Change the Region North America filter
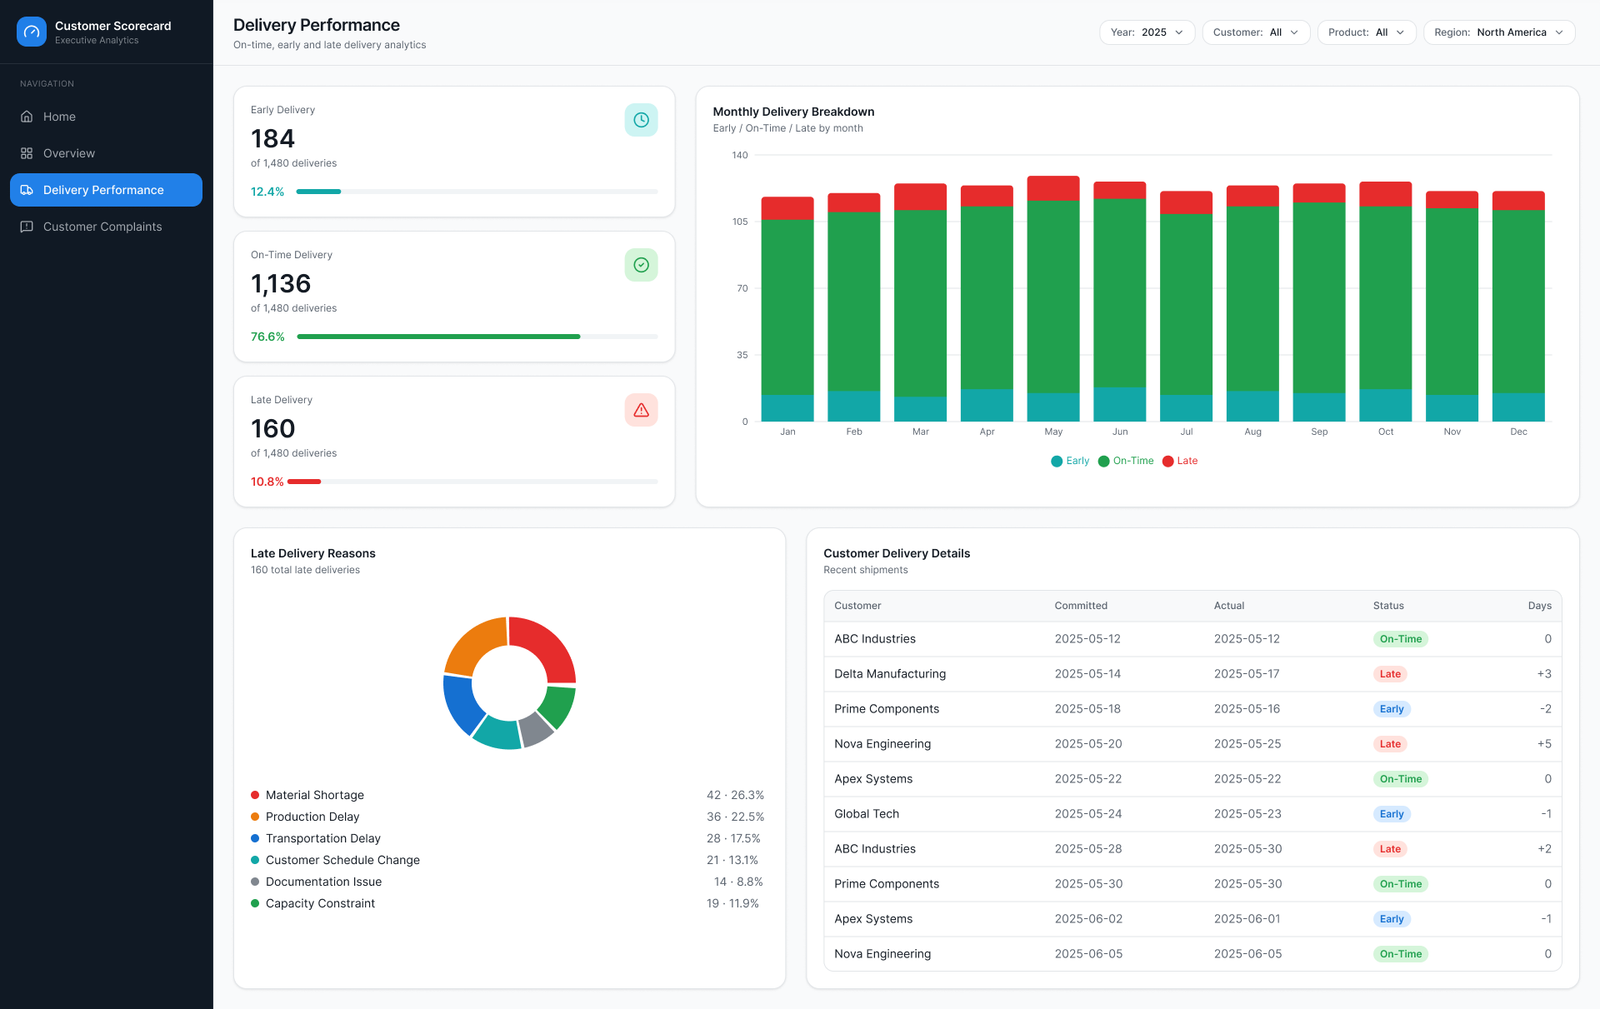 pos(1499,32)
